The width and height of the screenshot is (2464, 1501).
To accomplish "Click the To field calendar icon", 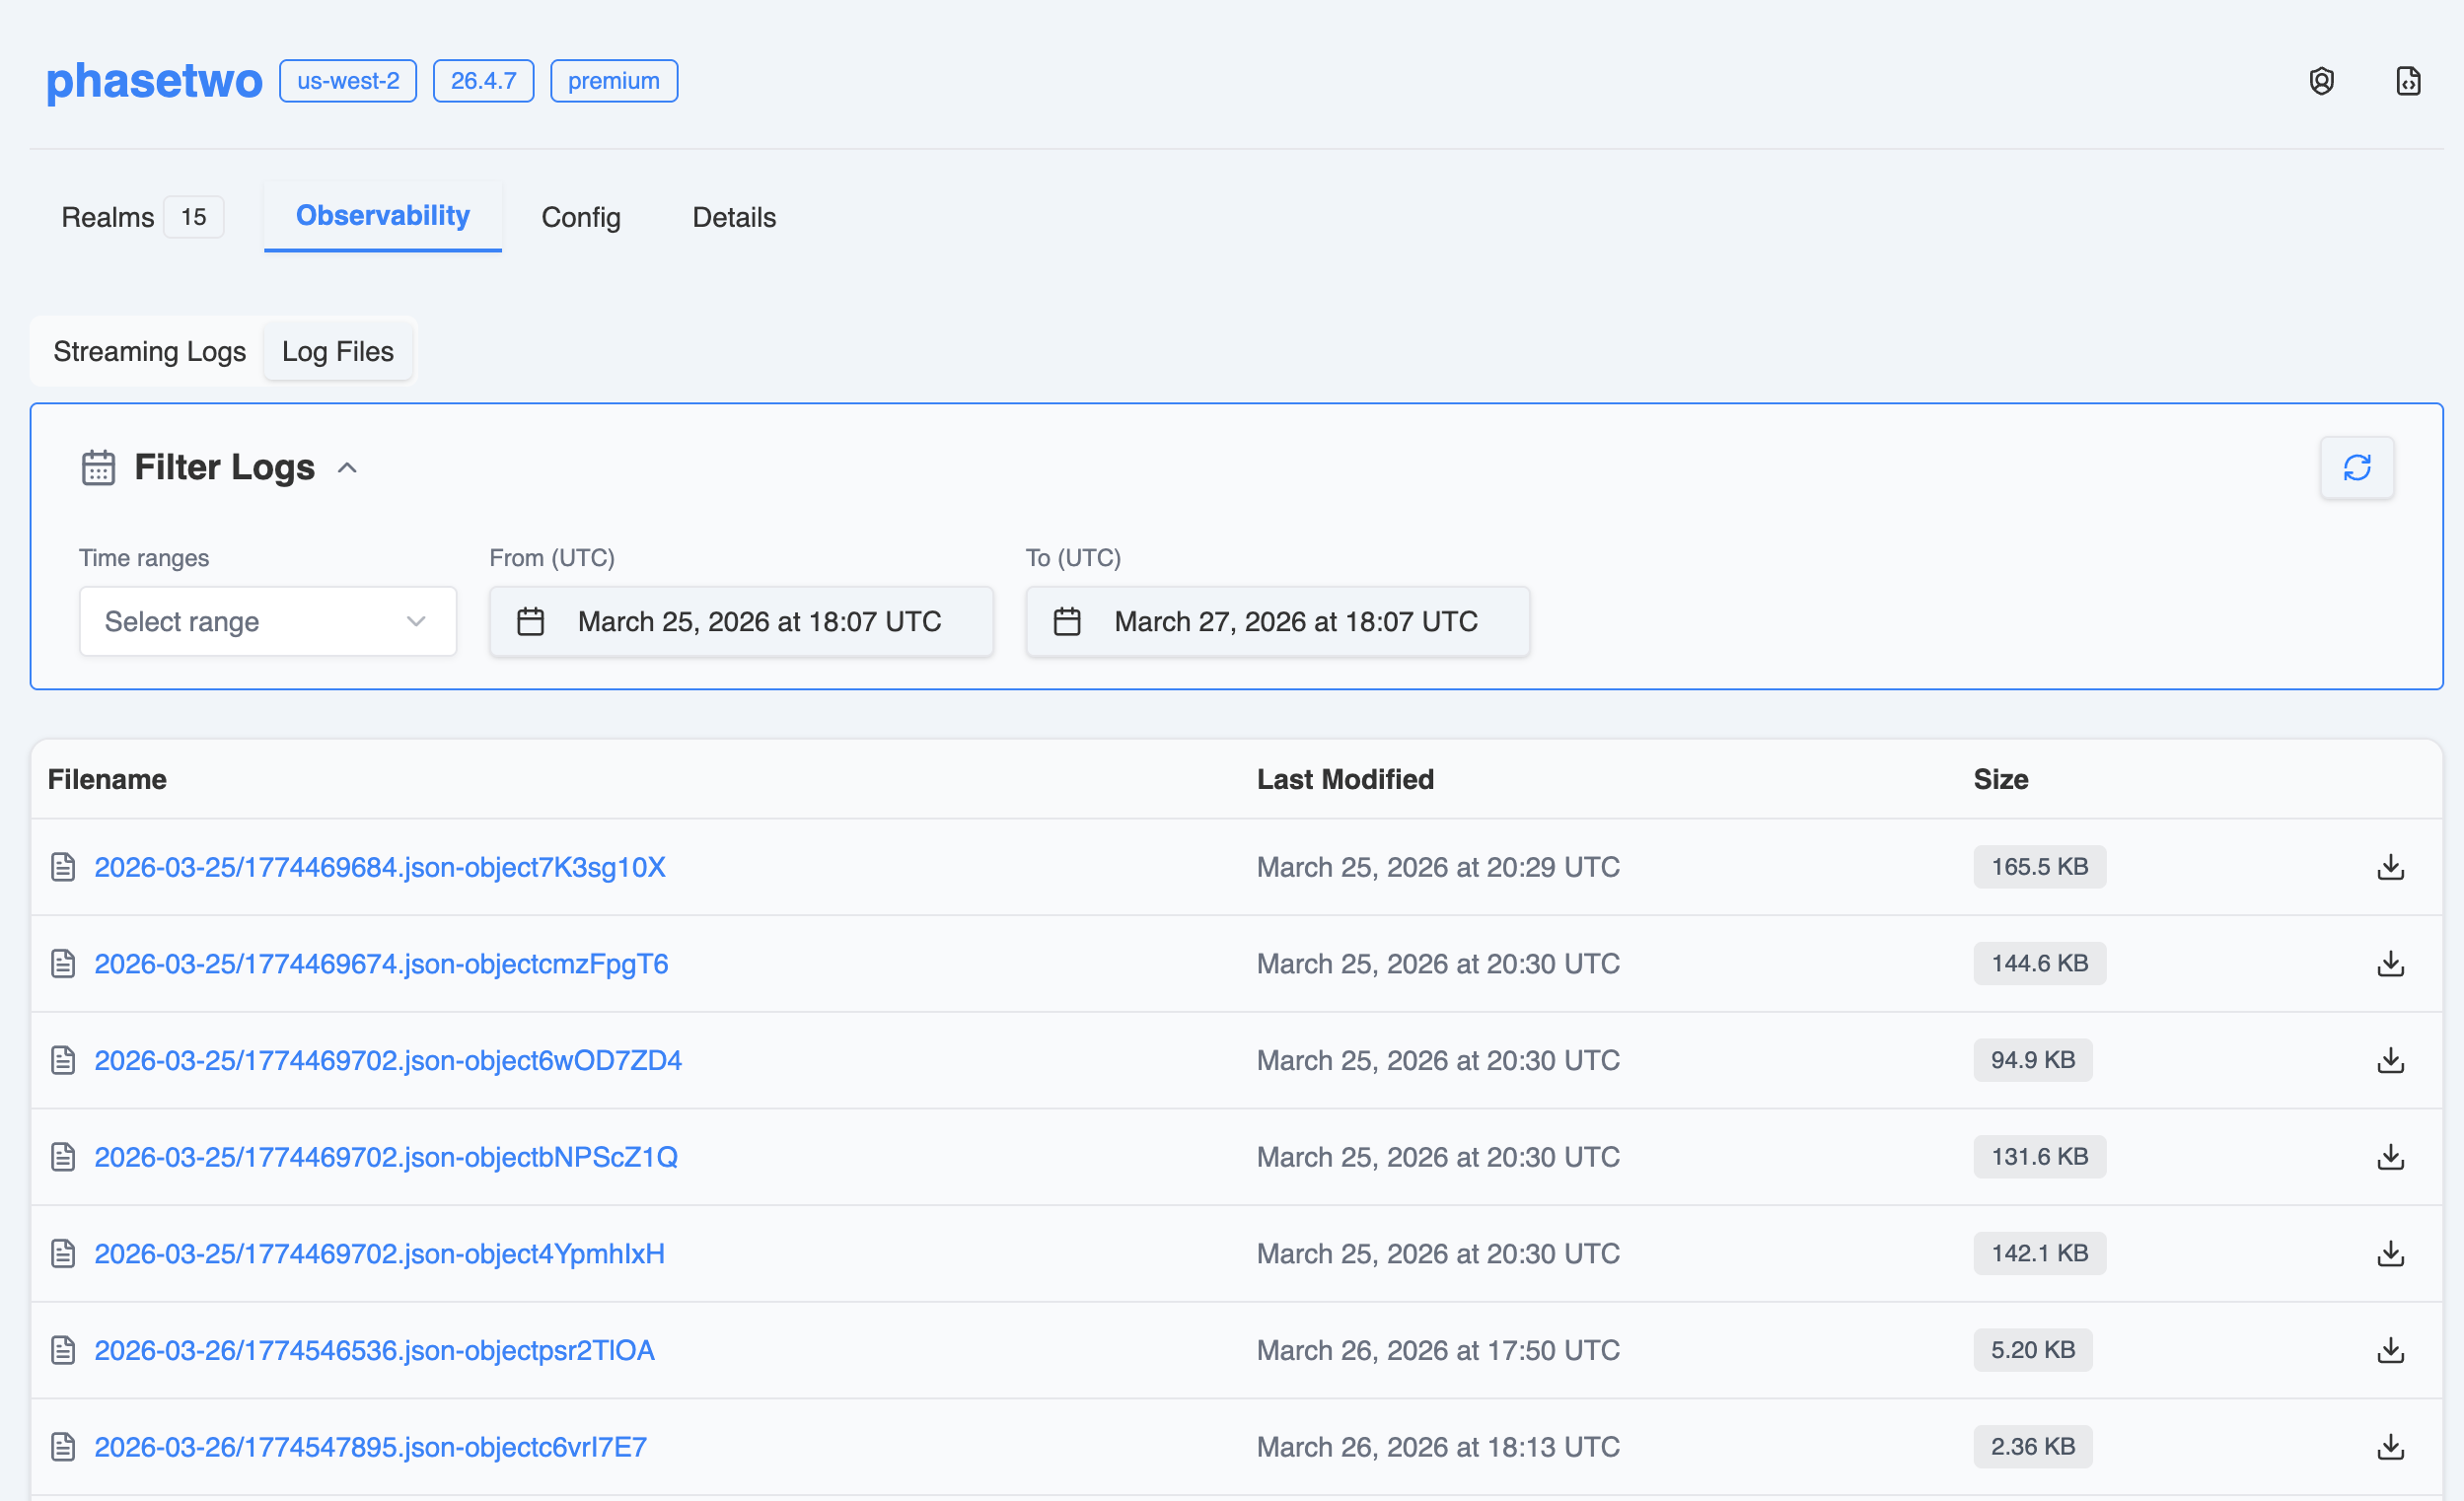I will coord(1066,621).
